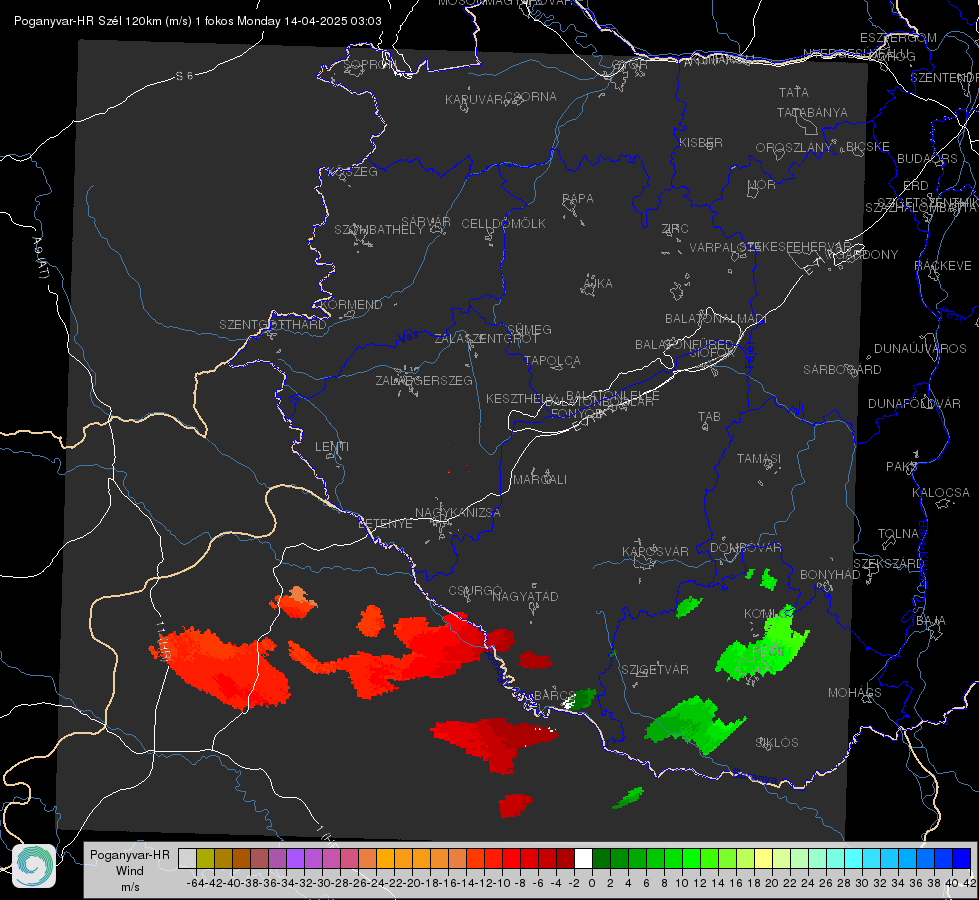The image size is (979, 900).
Task: Click the MÓR town label
Action: coord(762,185)
